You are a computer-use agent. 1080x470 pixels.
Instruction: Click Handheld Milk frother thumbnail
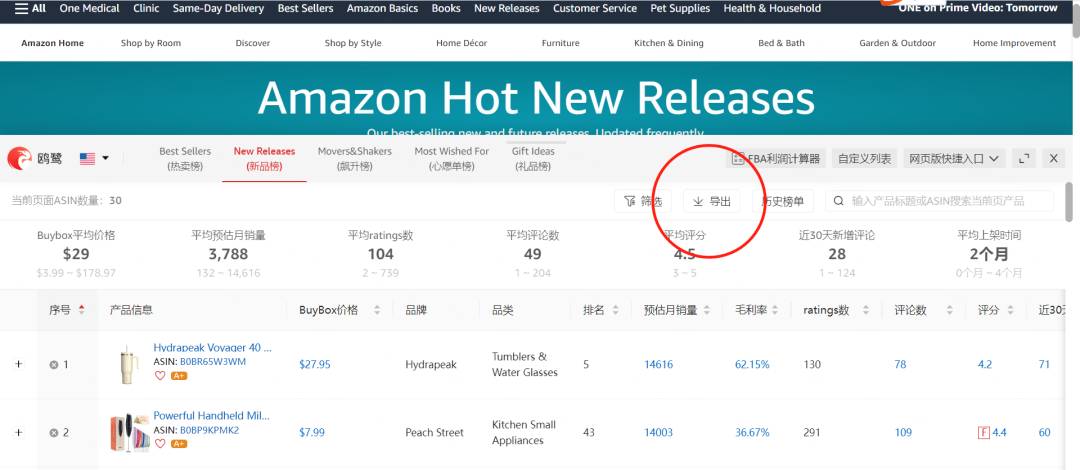tap(129, 433)
